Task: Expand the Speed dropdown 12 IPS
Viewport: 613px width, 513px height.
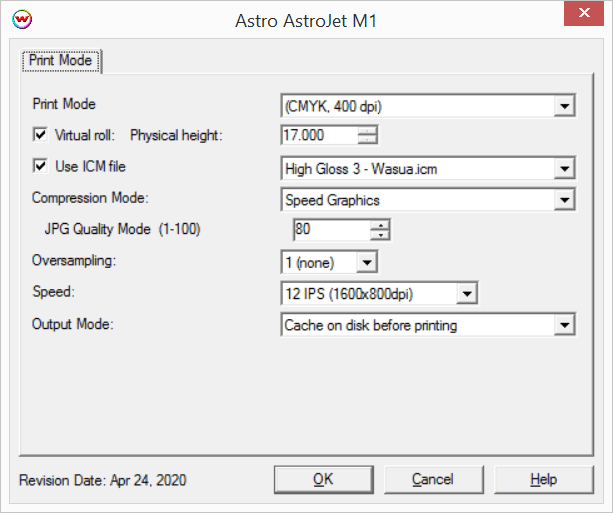Action: coord(379,294)
